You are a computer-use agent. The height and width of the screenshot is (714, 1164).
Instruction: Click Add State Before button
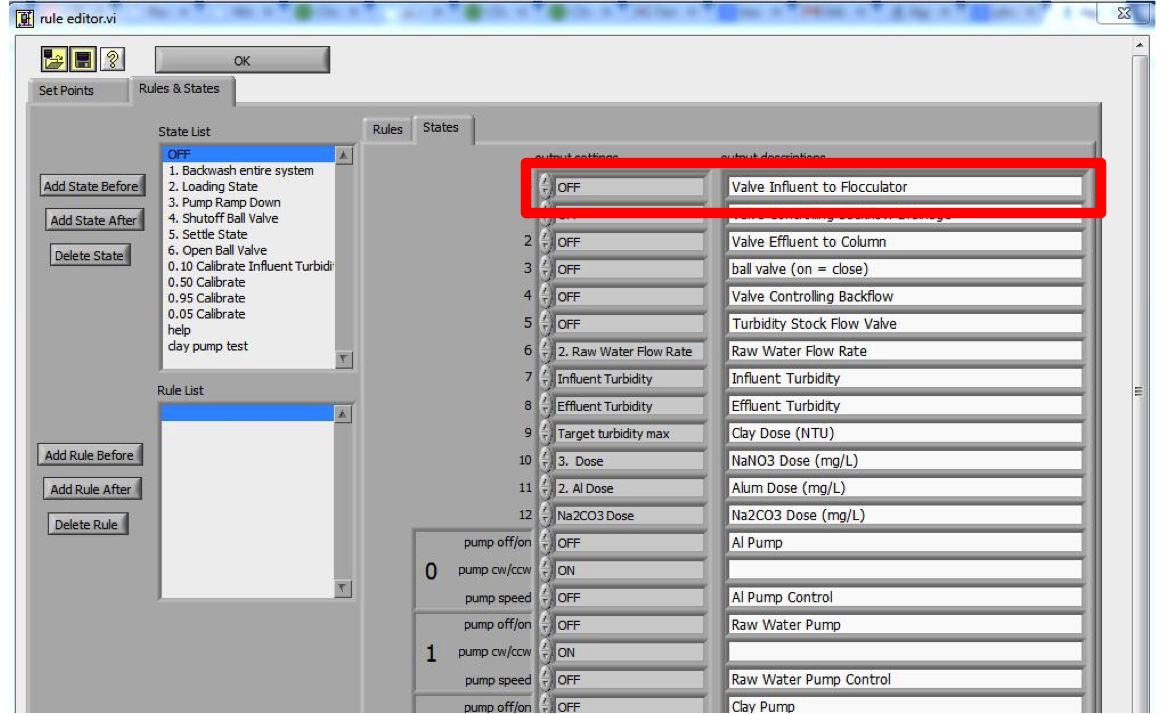coord(91,186)
